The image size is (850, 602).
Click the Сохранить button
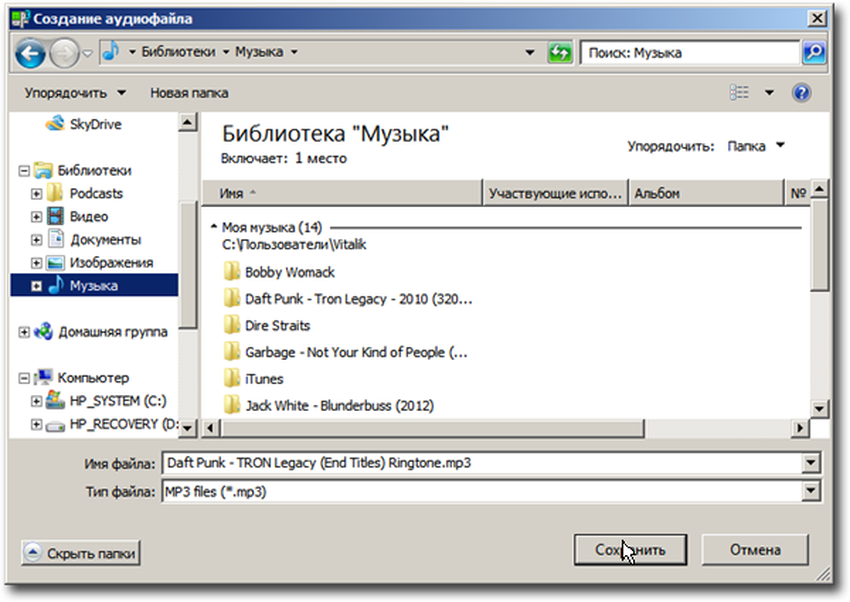(632, 549)
